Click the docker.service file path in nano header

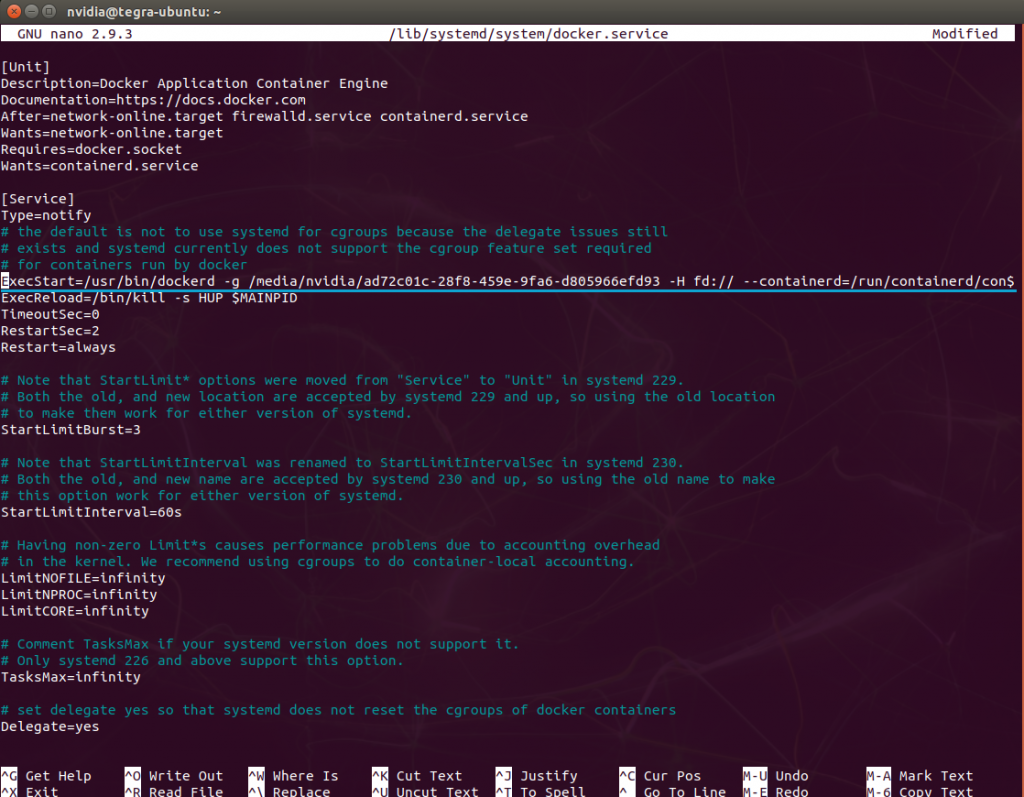(528, 34)
